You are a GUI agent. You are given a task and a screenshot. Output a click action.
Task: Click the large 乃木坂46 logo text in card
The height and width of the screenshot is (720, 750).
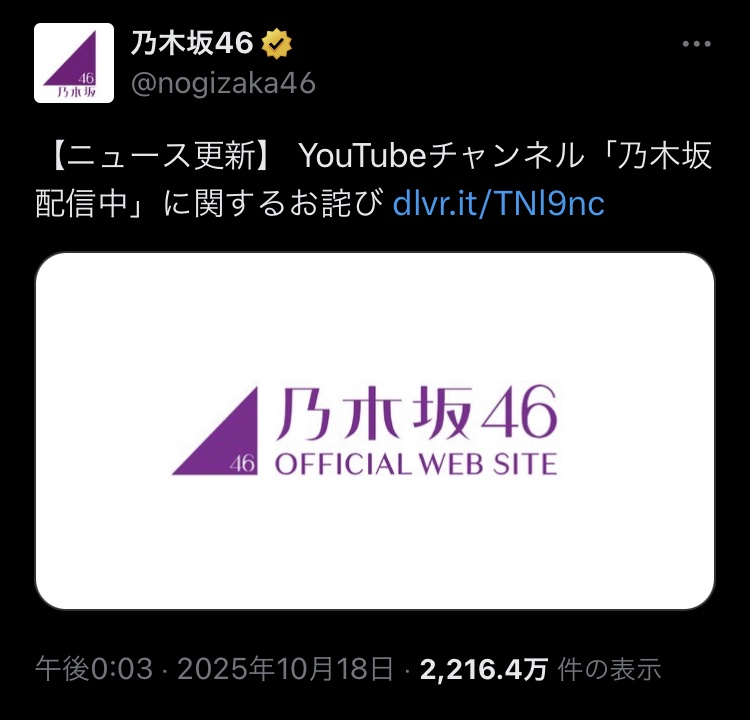[x=416, y=412]
